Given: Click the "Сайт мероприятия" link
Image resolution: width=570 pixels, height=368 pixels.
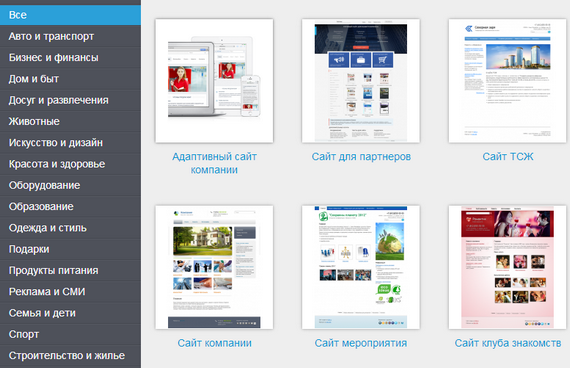Looking at the screenshot, I should pos(361,343).
